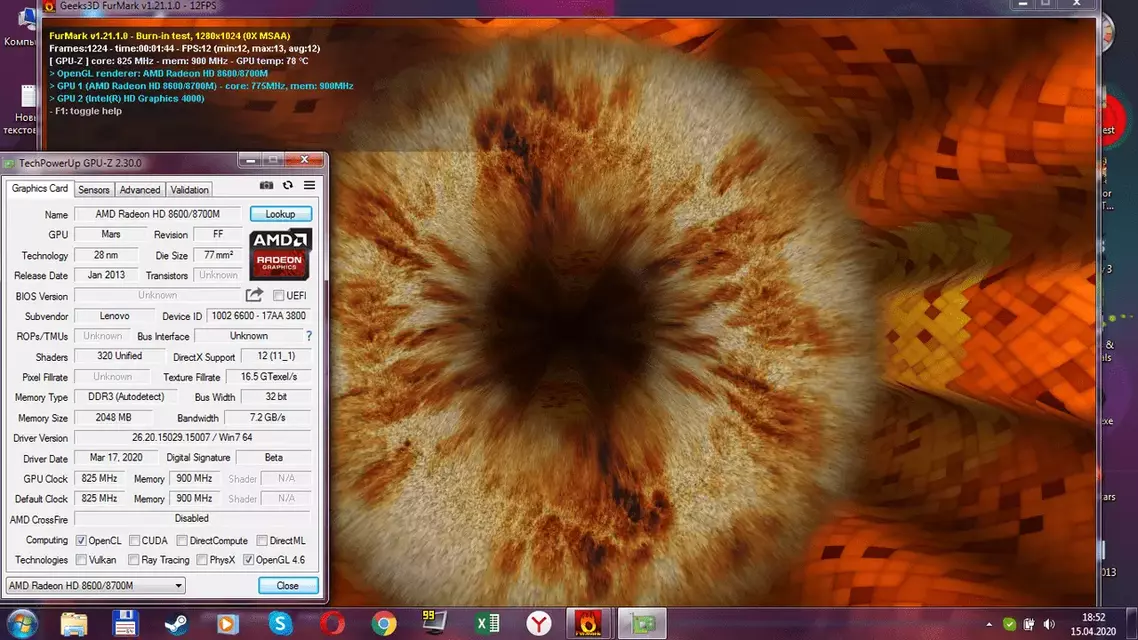
Task: Click the Bus Width 32 bit value
Action: pyautogui.click(x=276, y=397)
